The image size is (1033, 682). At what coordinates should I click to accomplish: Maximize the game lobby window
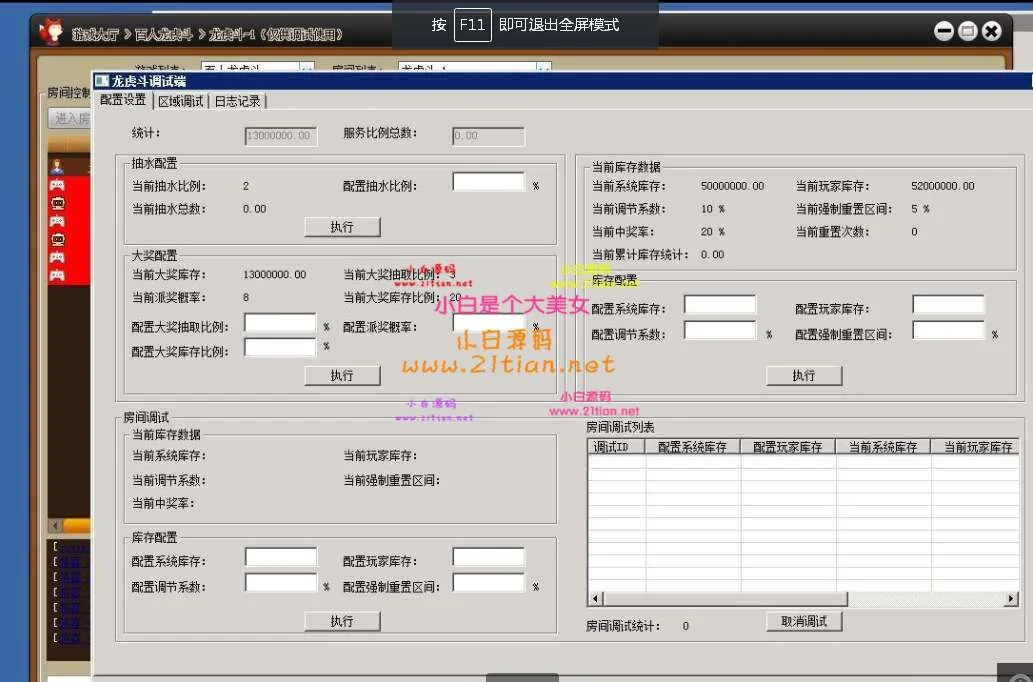[x=967, y=32]
